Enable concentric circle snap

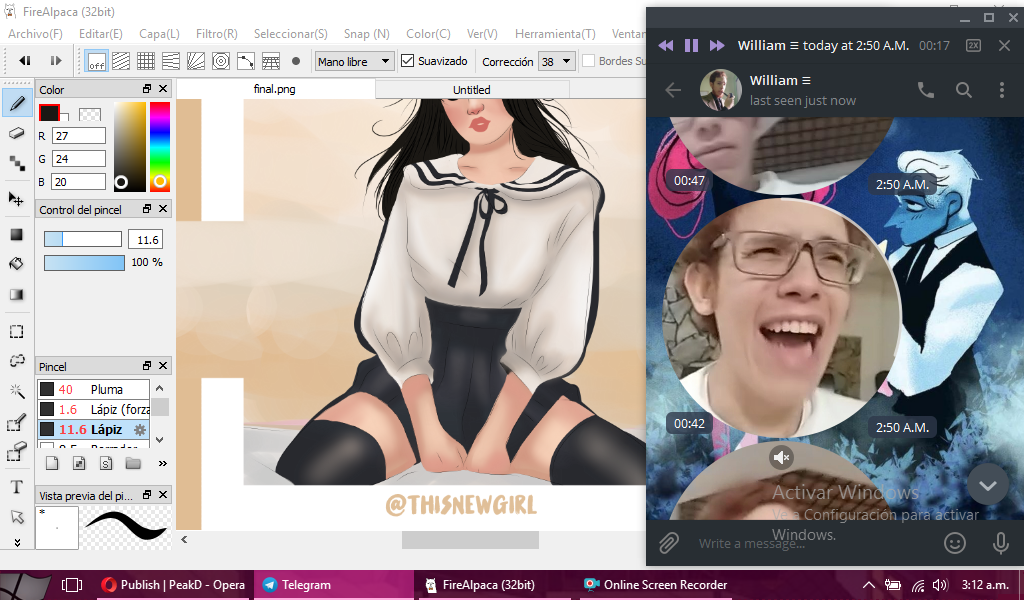pos(221,61)
